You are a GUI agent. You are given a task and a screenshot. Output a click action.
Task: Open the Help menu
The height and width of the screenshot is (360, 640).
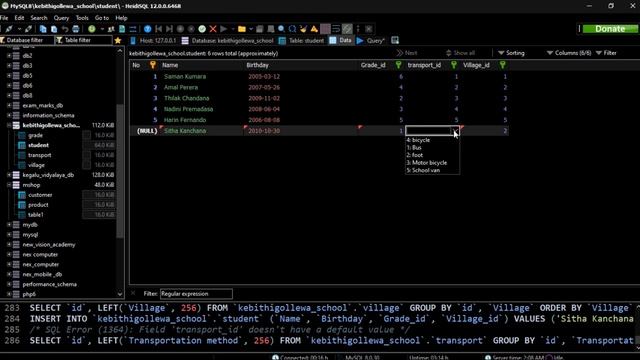pyautogui.click(x=121, y=18)
